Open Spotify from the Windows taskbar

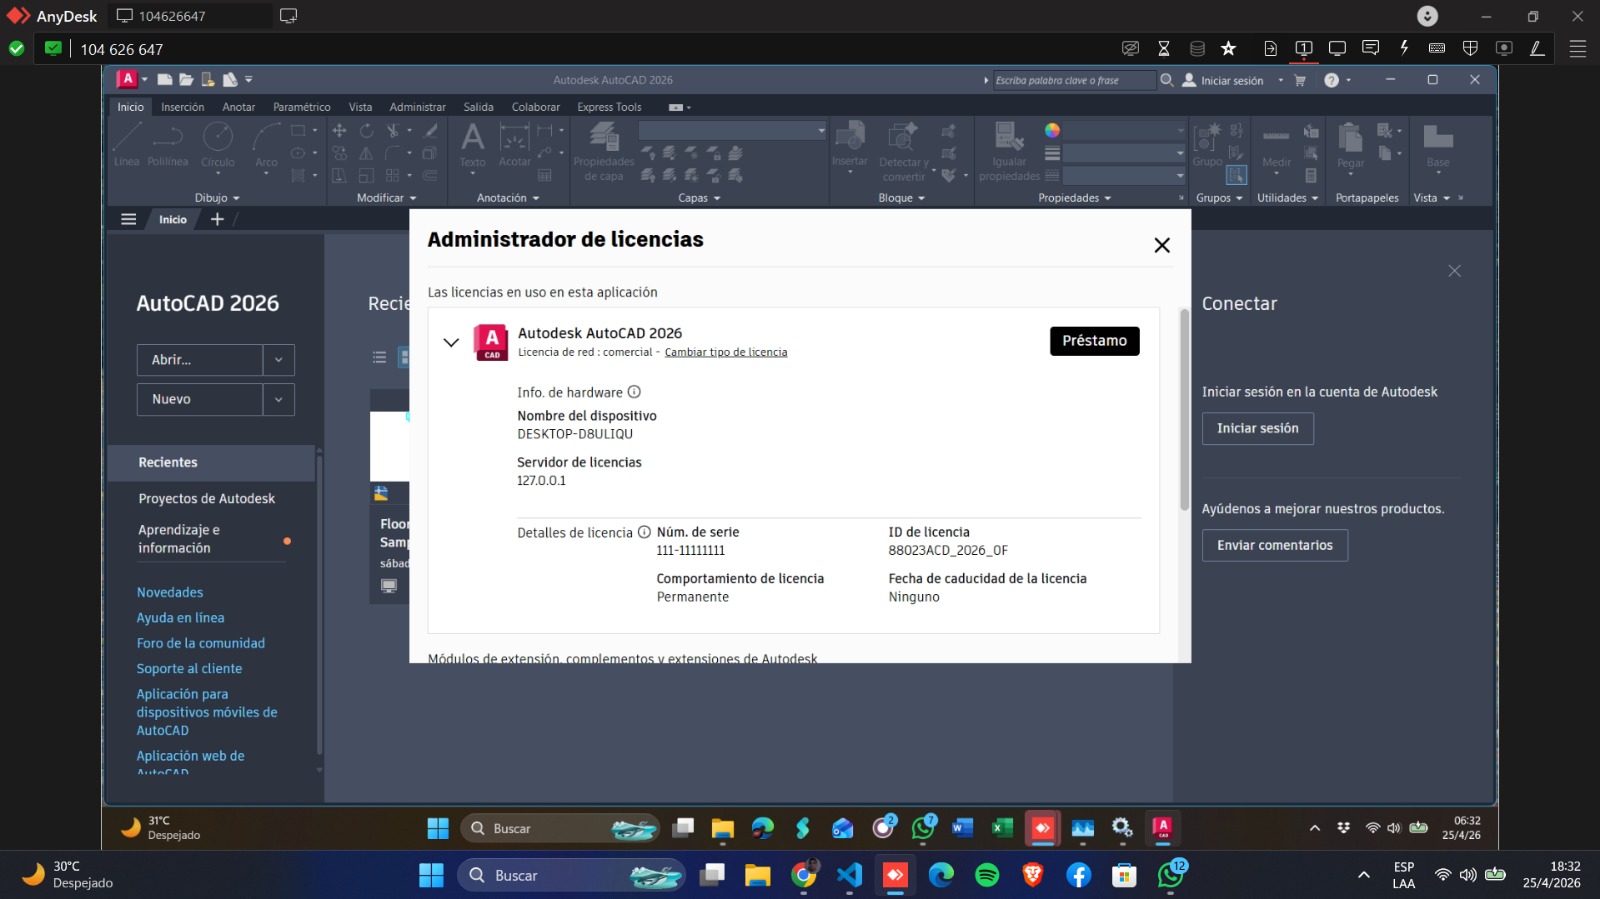(x=987, y=875)
